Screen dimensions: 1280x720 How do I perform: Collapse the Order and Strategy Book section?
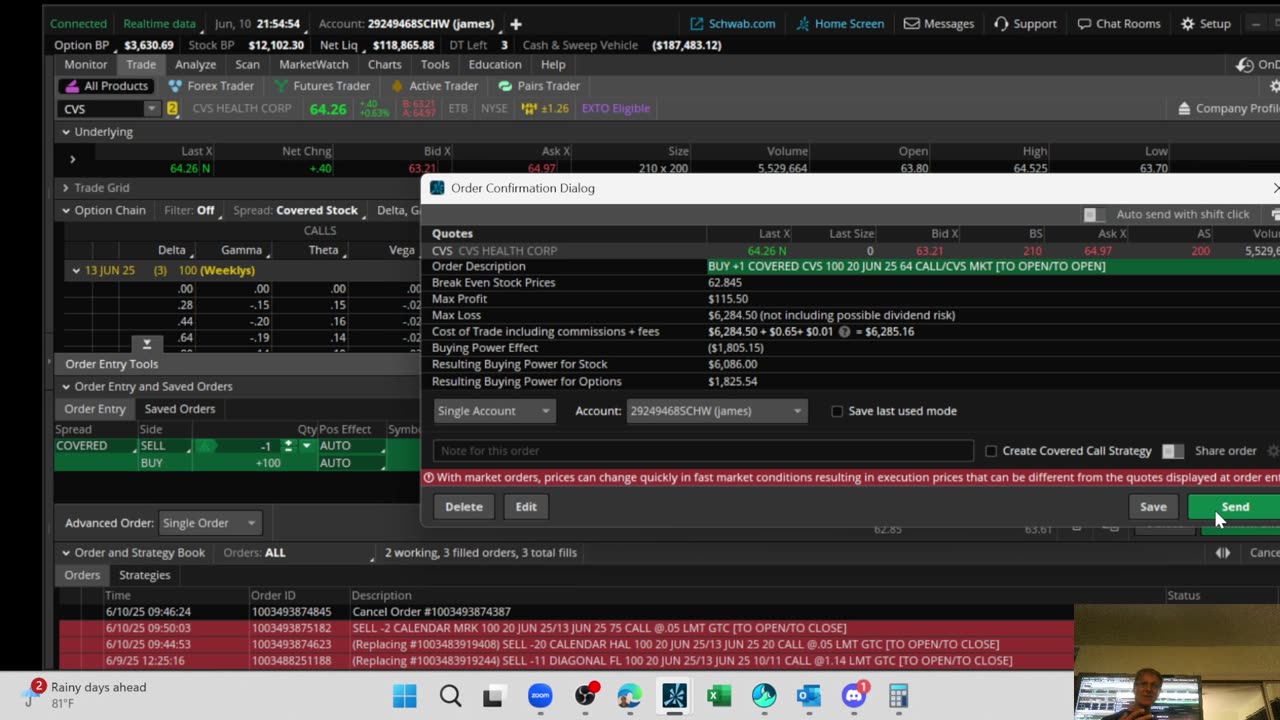coord(66,553)
